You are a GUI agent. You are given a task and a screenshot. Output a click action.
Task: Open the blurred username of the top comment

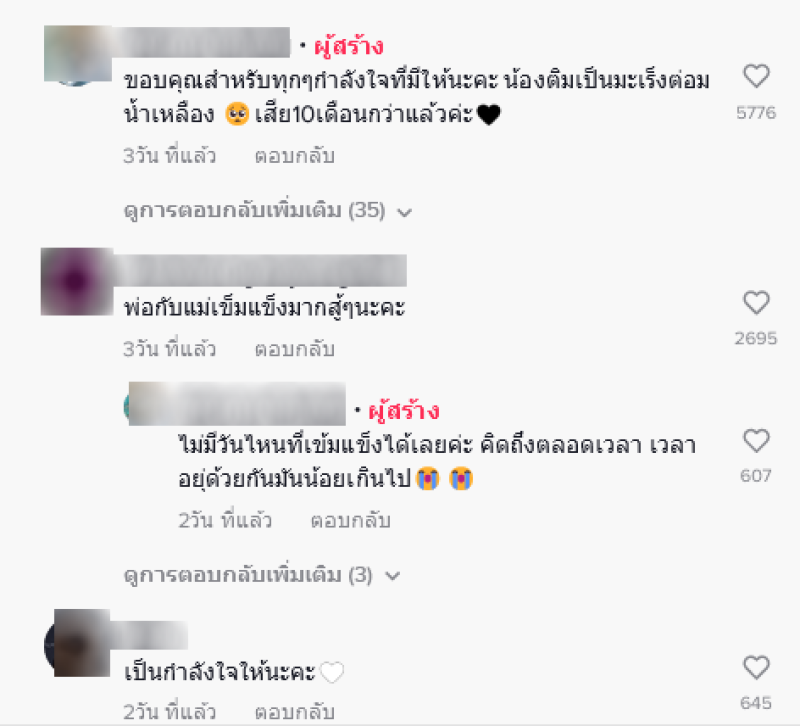point(201,42)
